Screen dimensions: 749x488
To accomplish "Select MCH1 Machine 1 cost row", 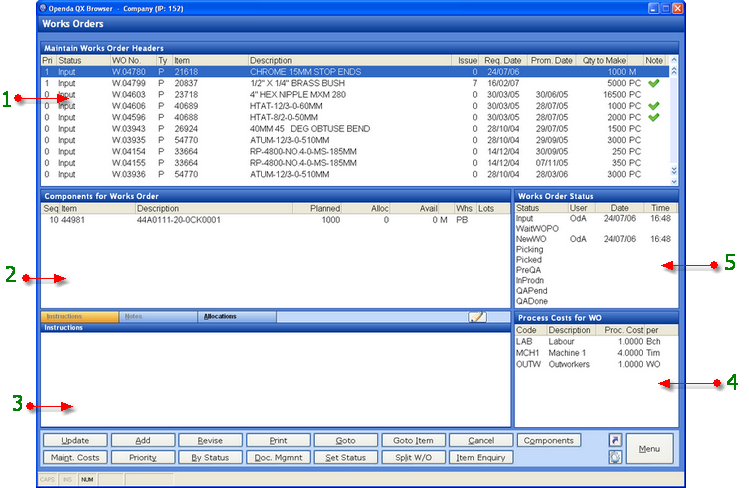I will coord(596,353).
